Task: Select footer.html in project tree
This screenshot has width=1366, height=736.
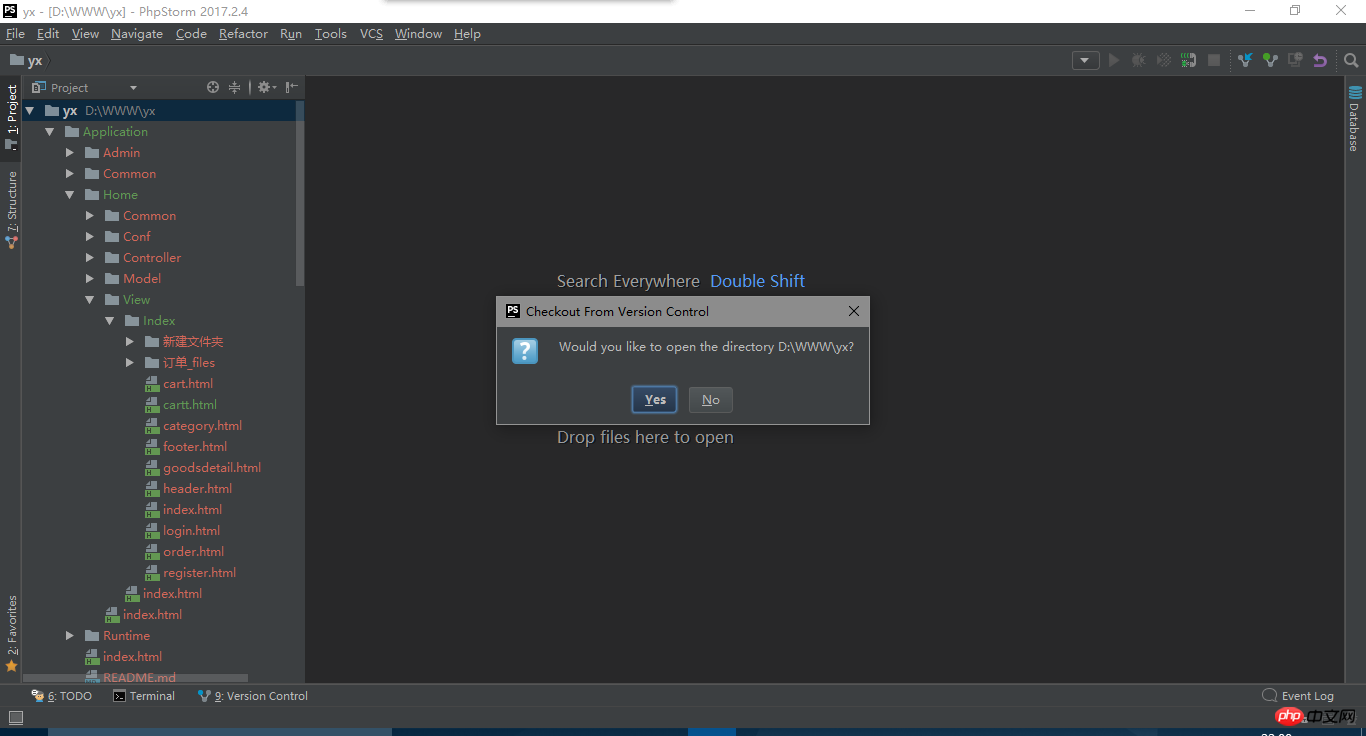Action: pyautogui.click(x=195, y=447)
